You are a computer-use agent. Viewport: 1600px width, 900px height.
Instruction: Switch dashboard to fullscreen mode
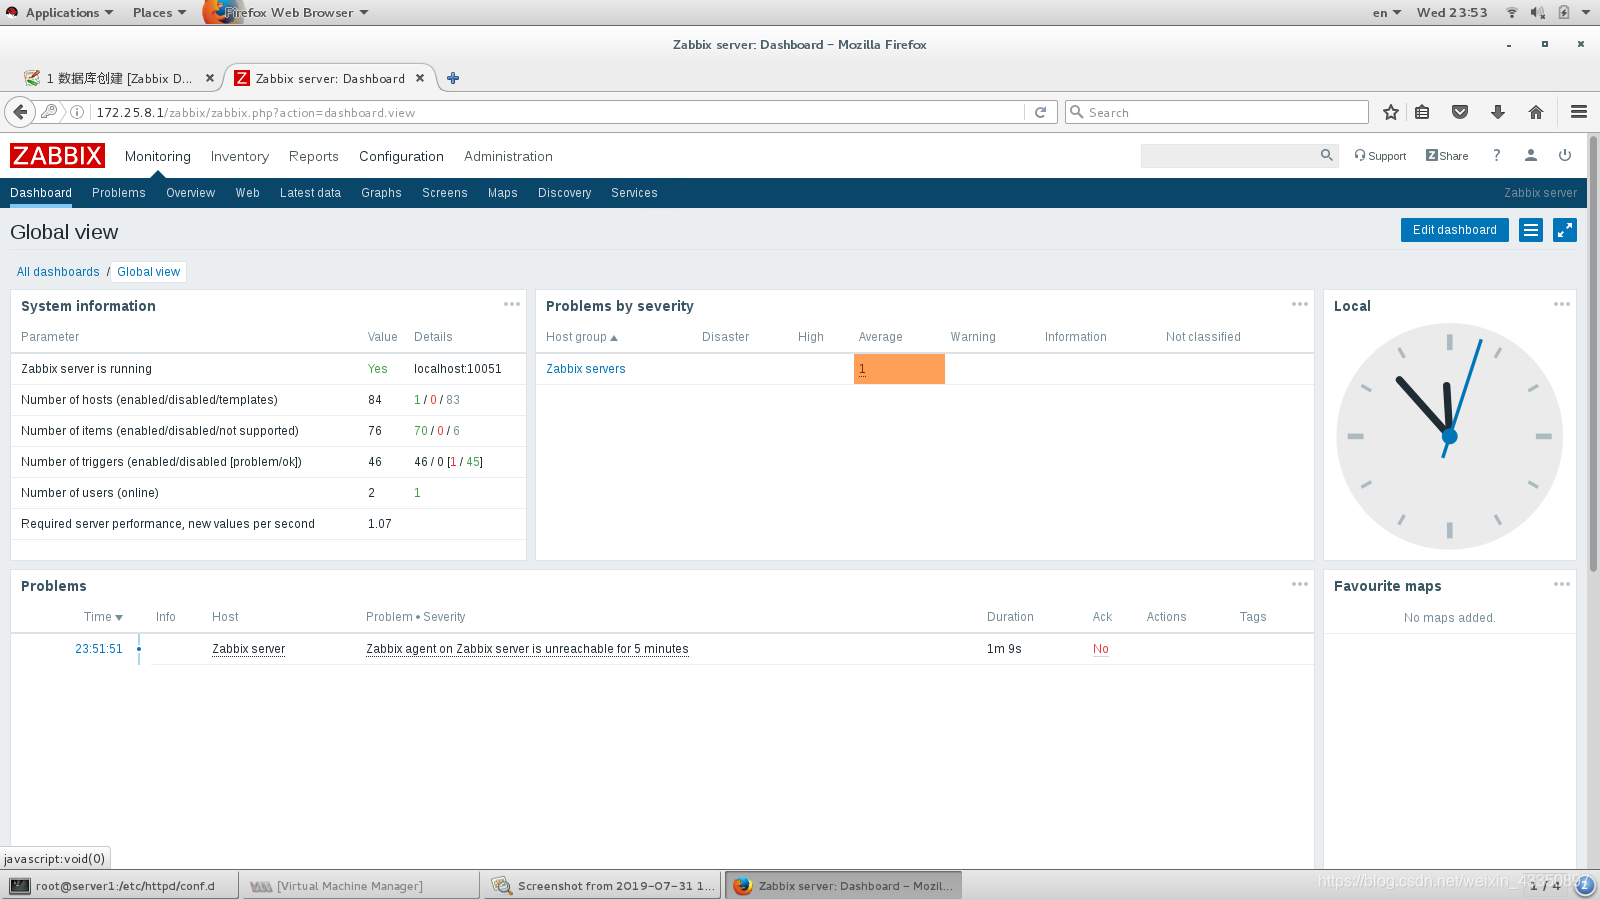pos(1565,230)
